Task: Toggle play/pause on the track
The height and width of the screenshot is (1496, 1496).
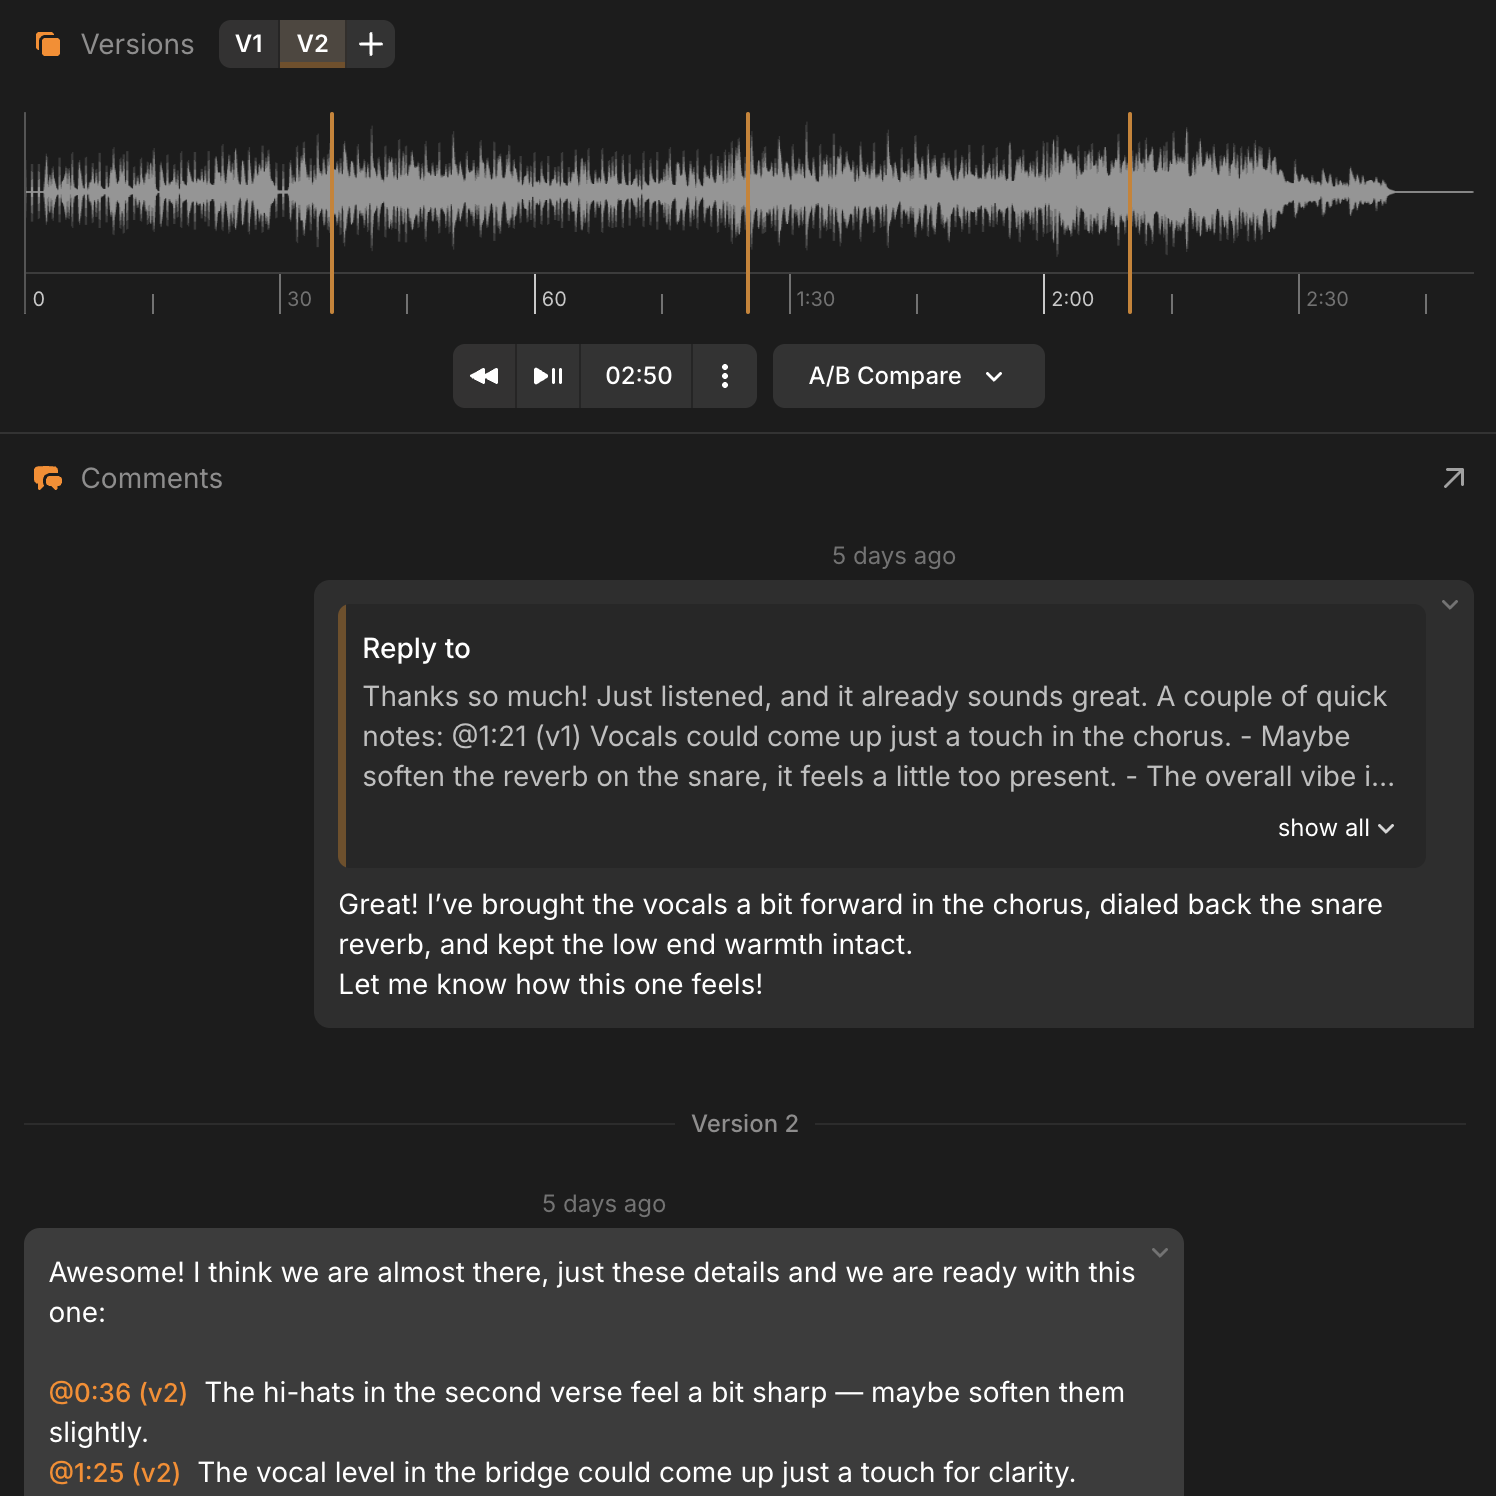Action: tap(548, 376)
